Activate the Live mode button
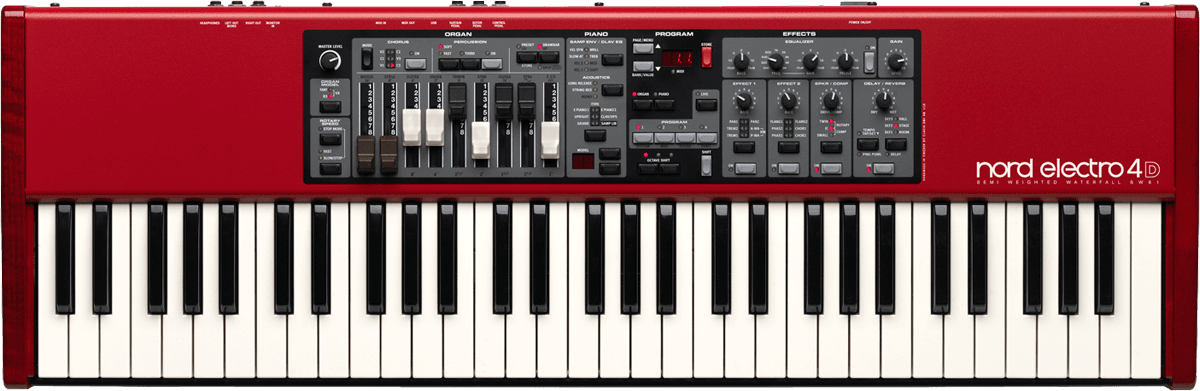The height and width of the screenshot is (391, 1200). pos(706,104)
